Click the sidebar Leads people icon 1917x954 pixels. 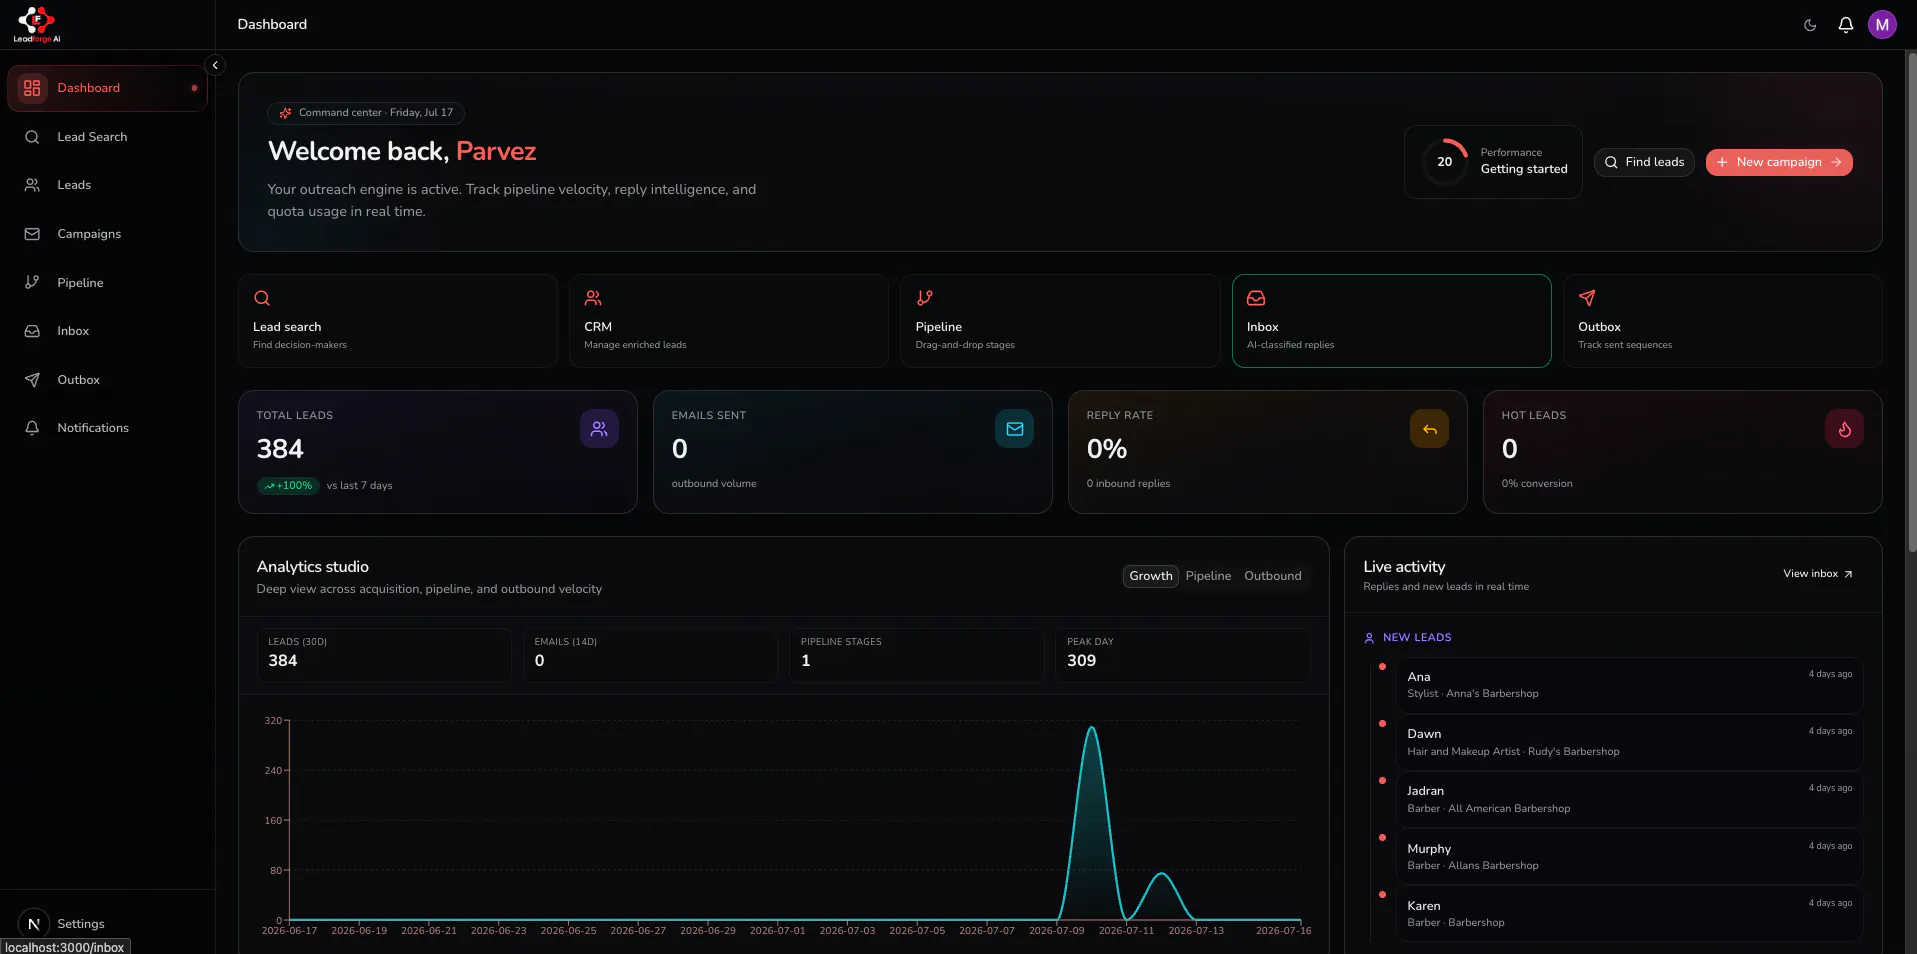point(32,185)
